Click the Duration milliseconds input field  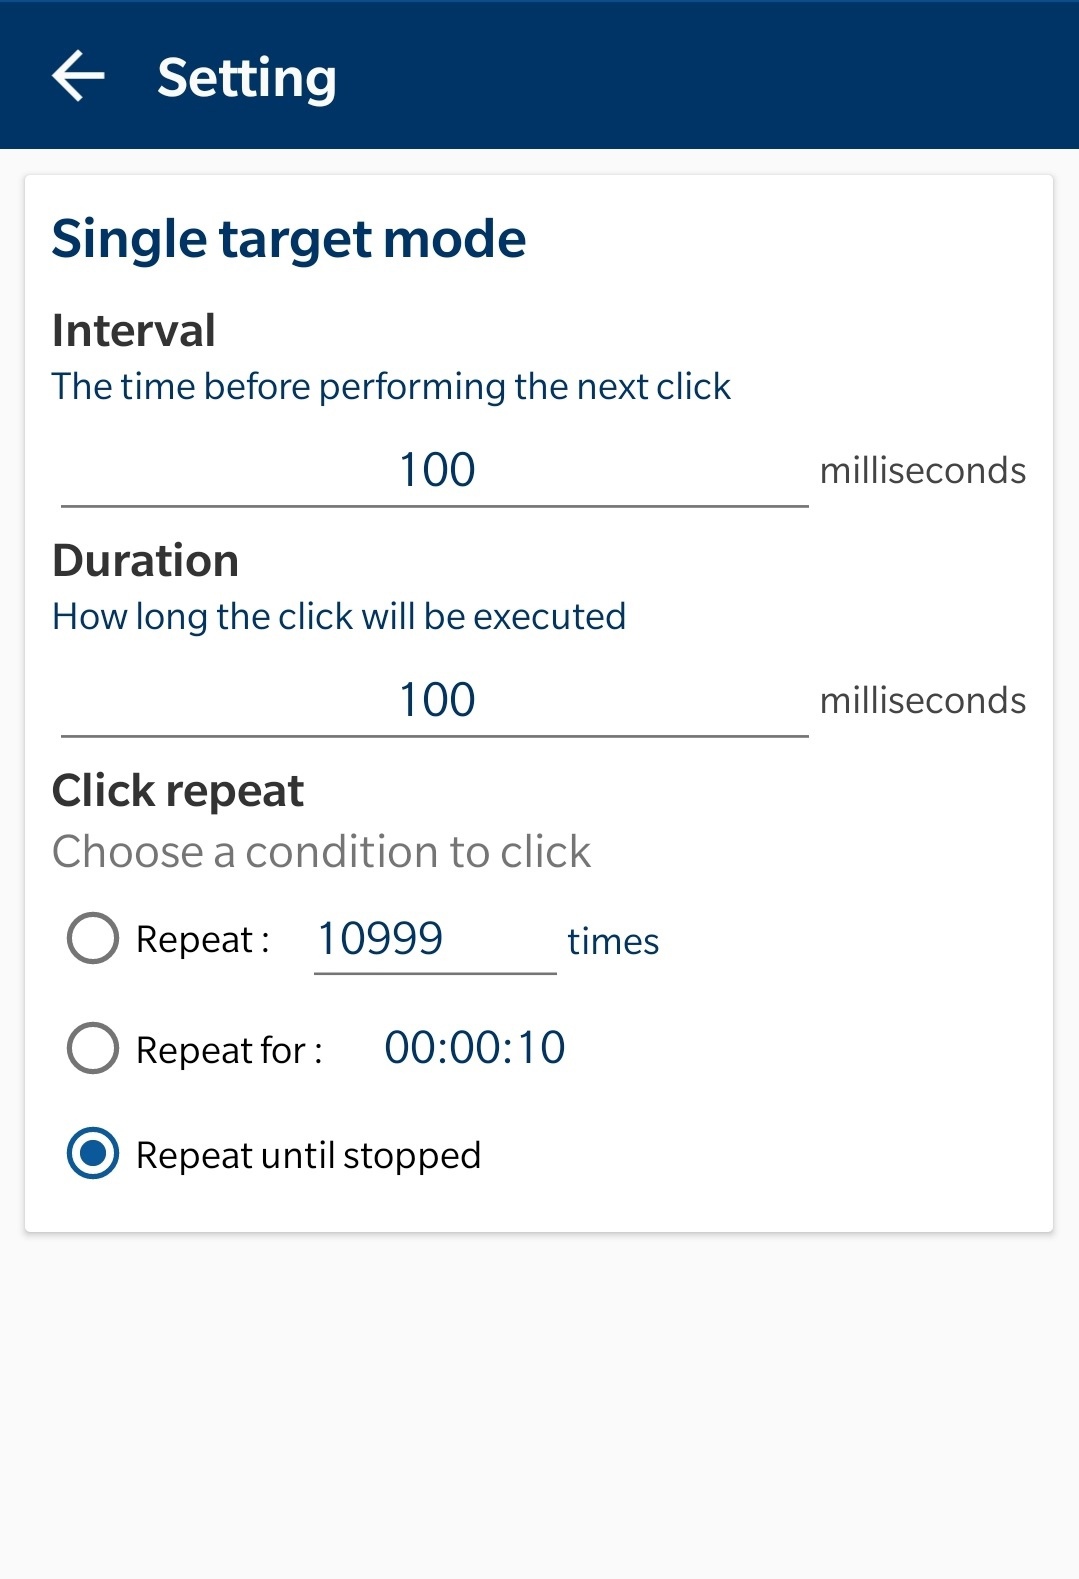(x=435, y=701)
